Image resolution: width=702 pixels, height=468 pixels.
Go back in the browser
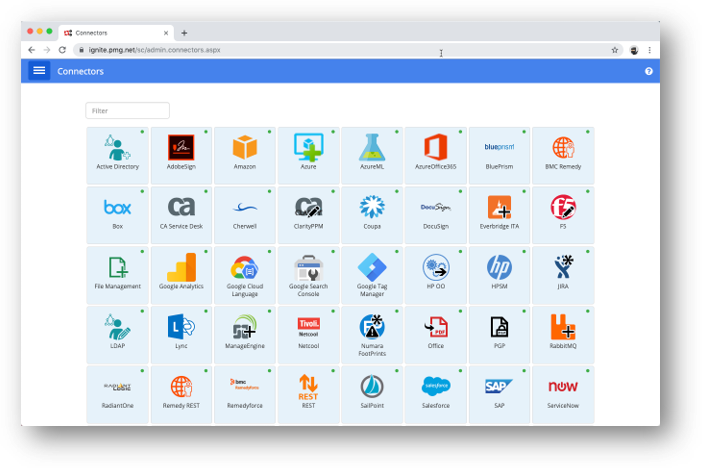click(31, 50)
